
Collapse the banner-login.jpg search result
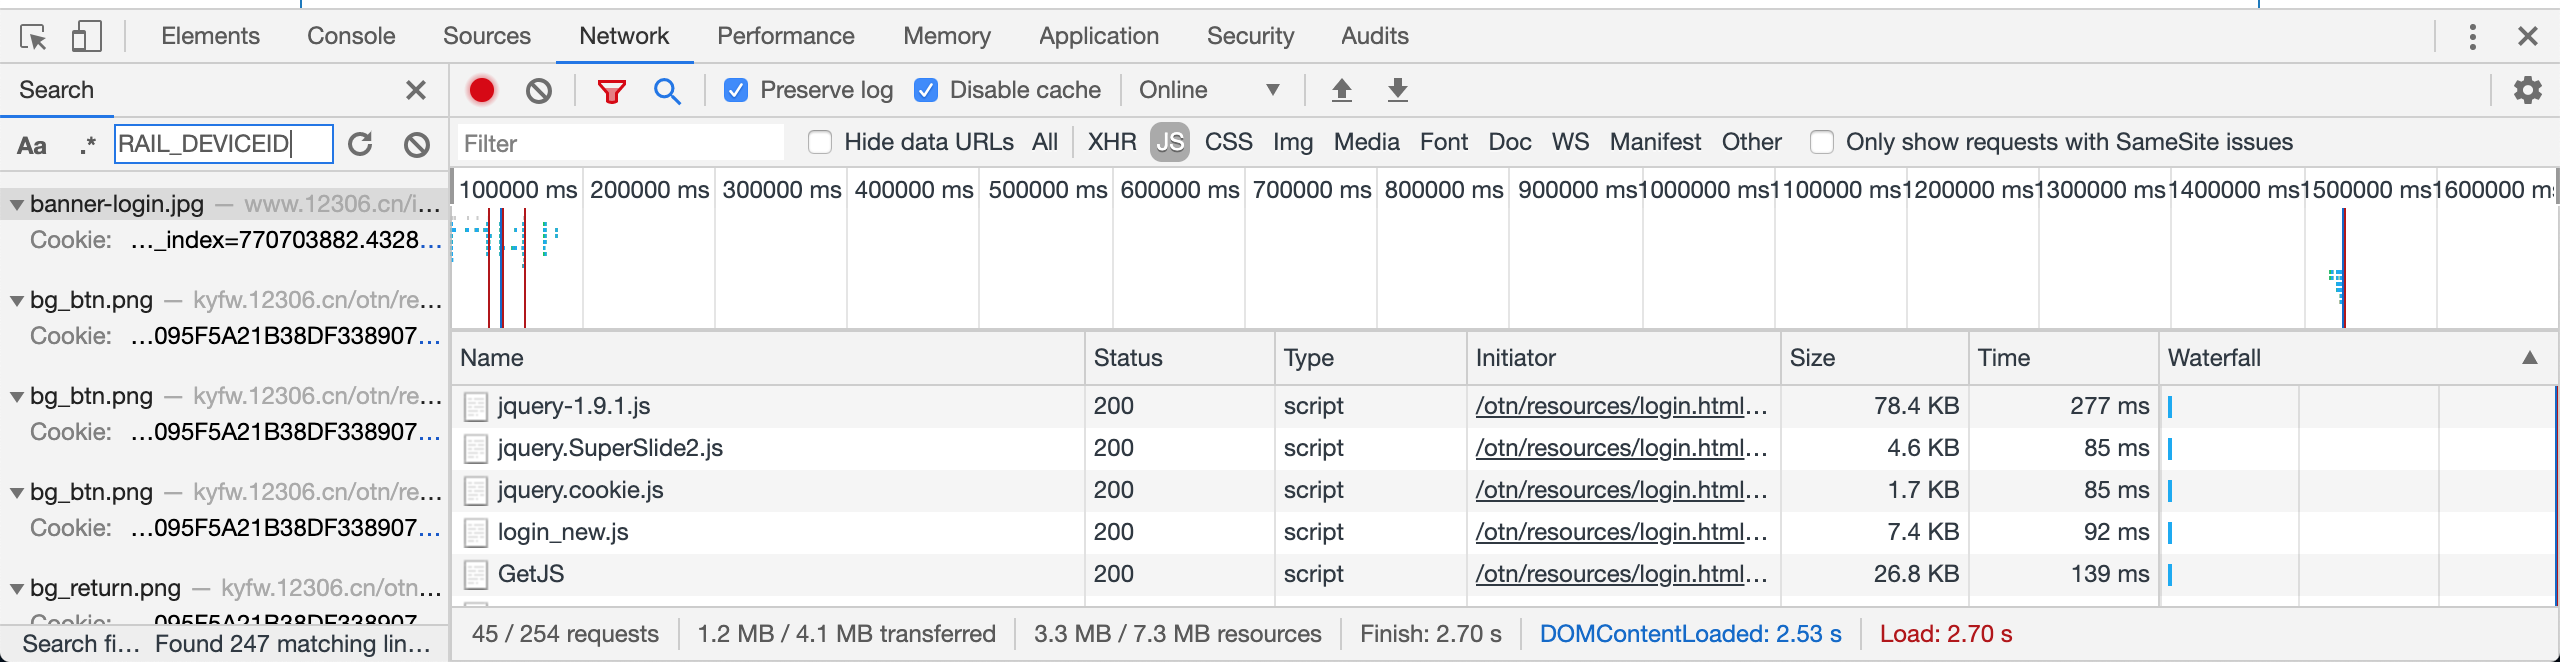pos(17,204)
